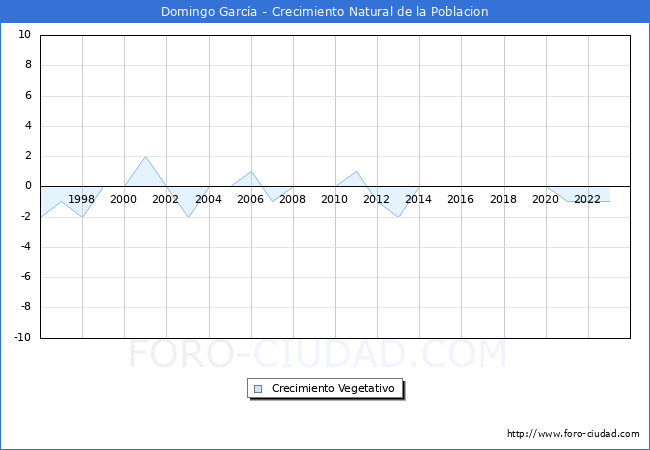The height and width of the screenshot is (450, 650).
Task: Open the foro-ciudad.com URL text
Action: [573, 433]
